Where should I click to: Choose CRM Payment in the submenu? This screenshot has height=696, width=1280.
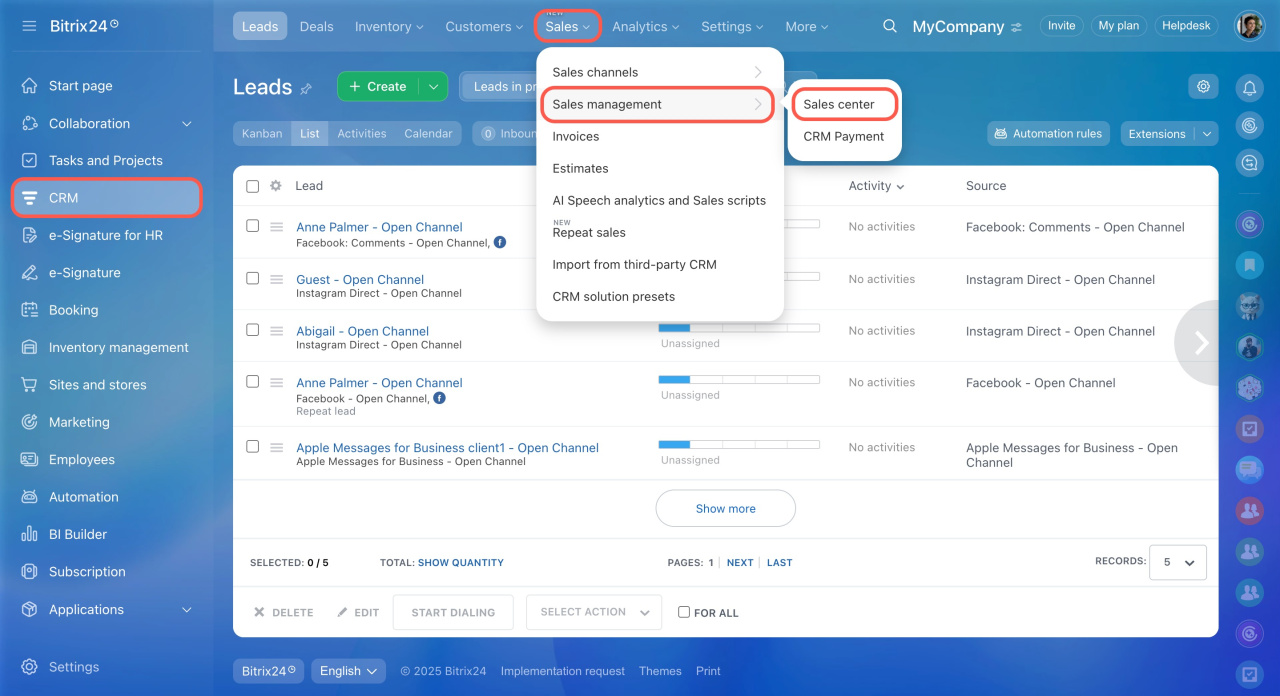(844, 136)
